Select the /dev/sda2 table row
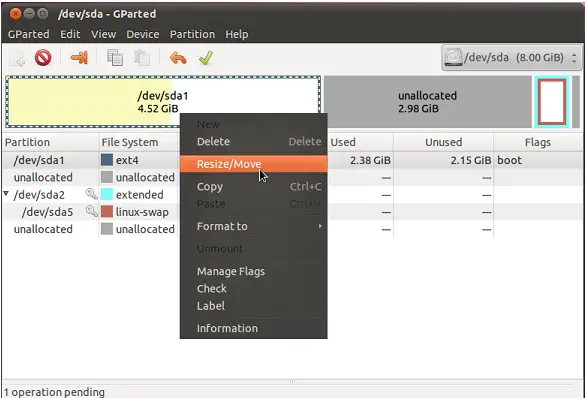586x398 pixels. point(292,194)
